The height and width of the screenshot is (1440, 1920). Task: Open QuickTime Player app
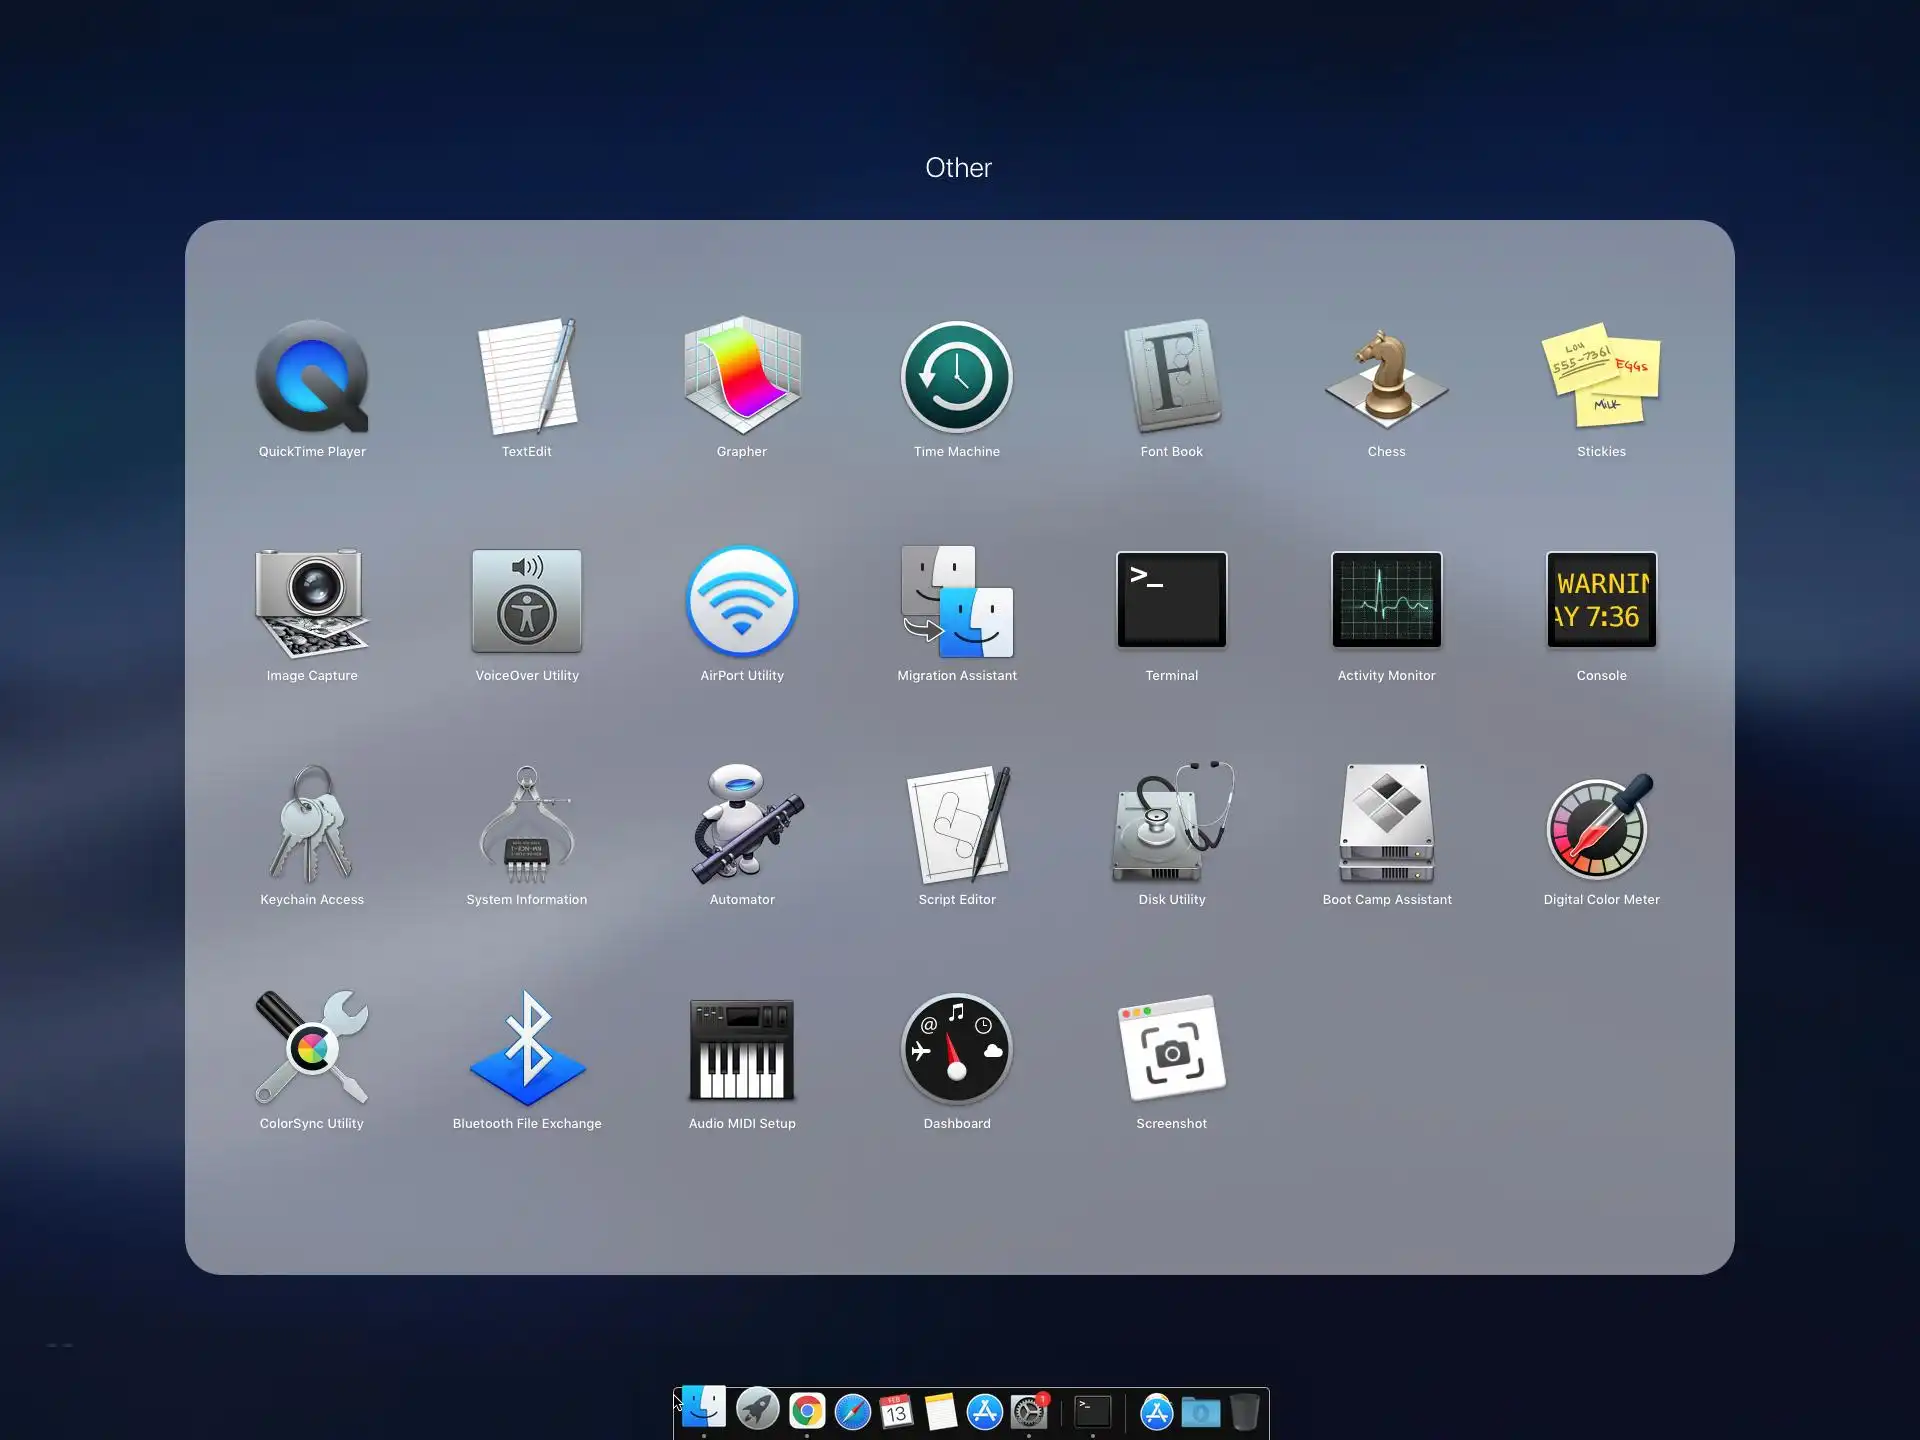(x=312, y=378)
